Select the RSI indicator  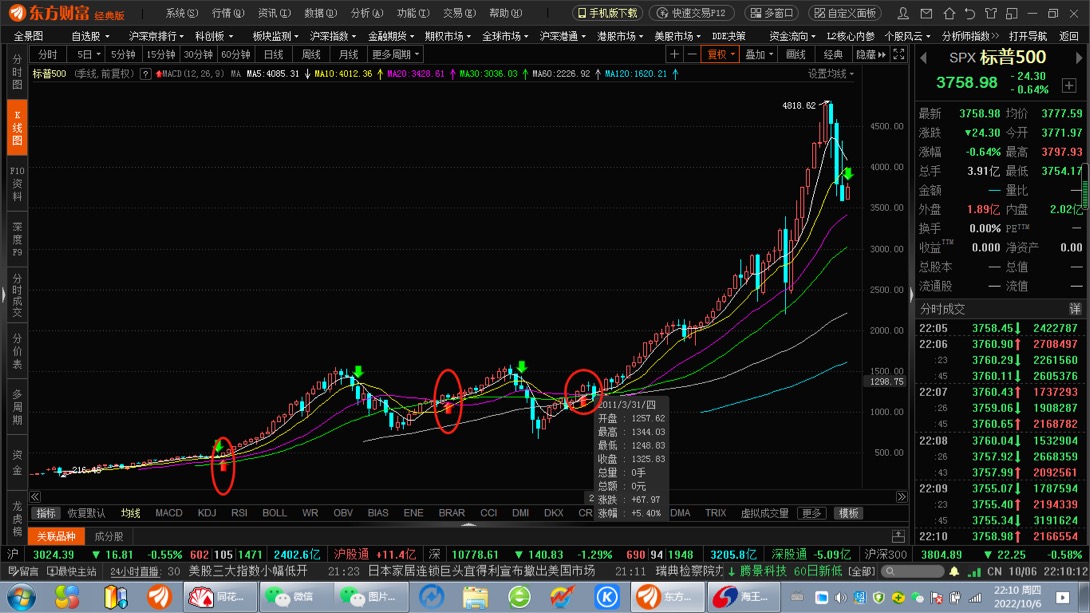[x=239, y=513]
